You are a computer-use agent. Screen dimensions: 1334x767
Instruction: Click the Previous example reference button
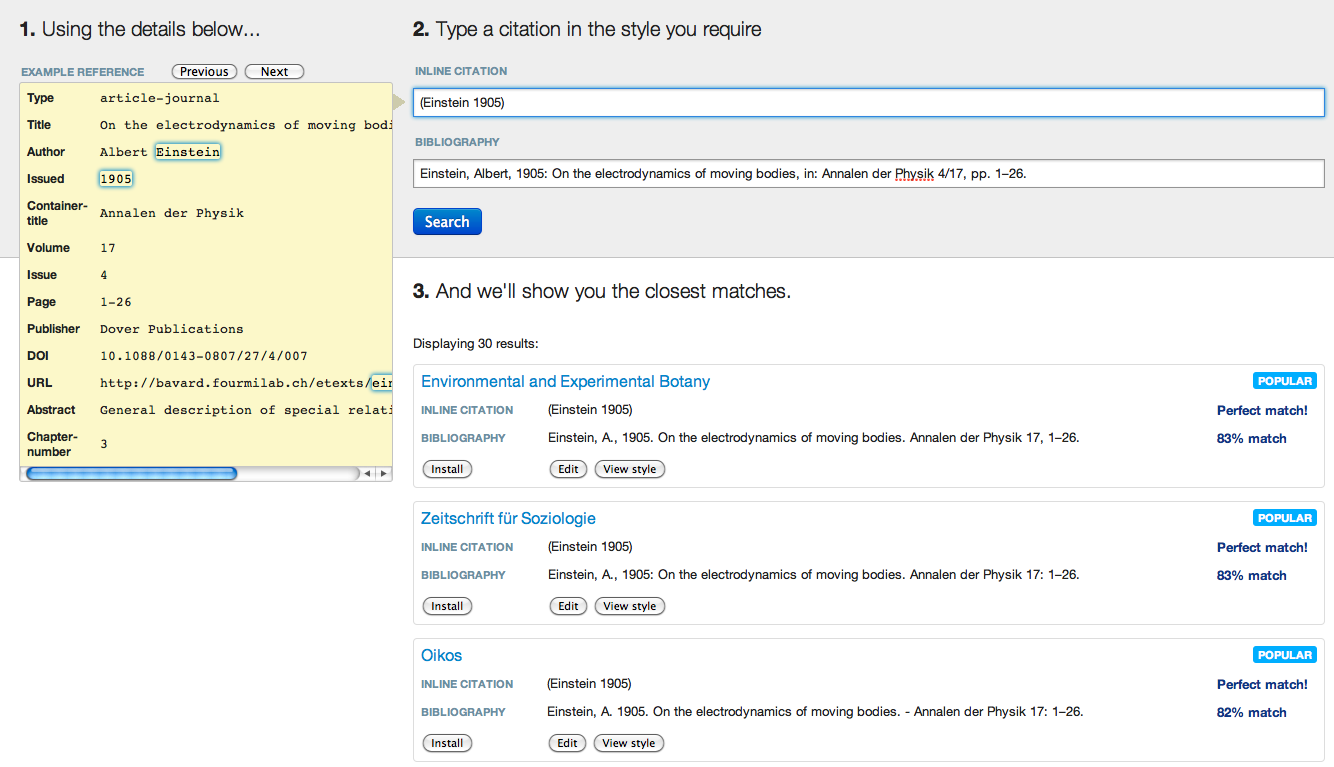(204, 71)
